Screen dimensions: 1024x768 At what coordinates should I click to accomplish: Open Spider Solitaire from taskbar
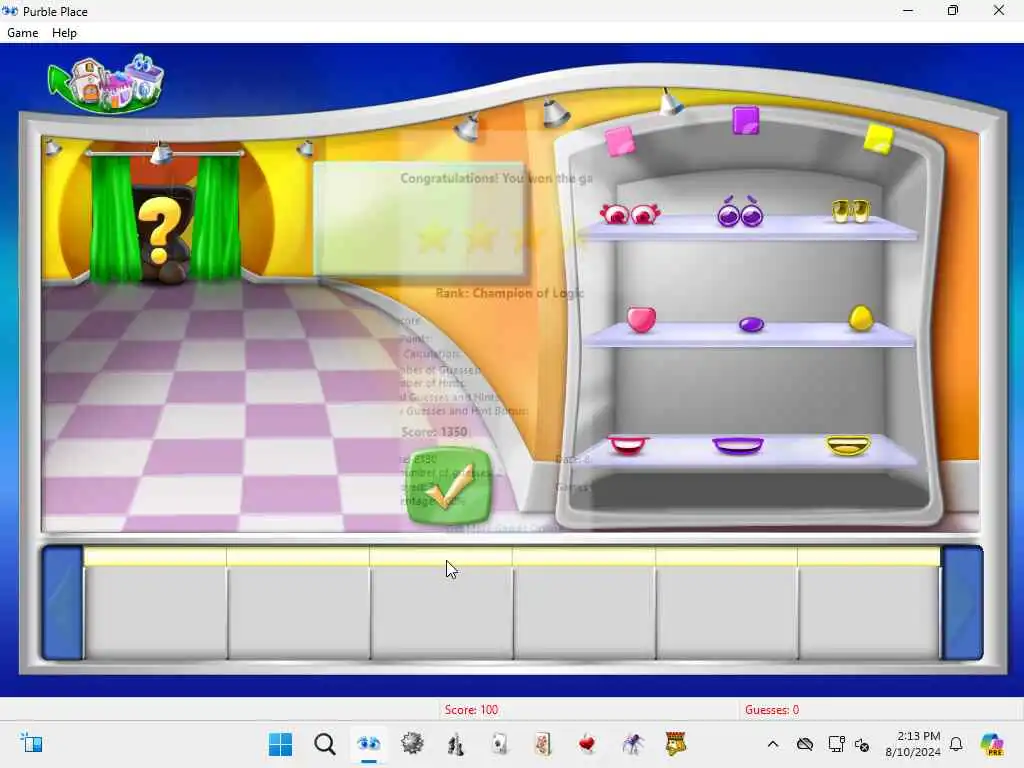pos(632,744)
